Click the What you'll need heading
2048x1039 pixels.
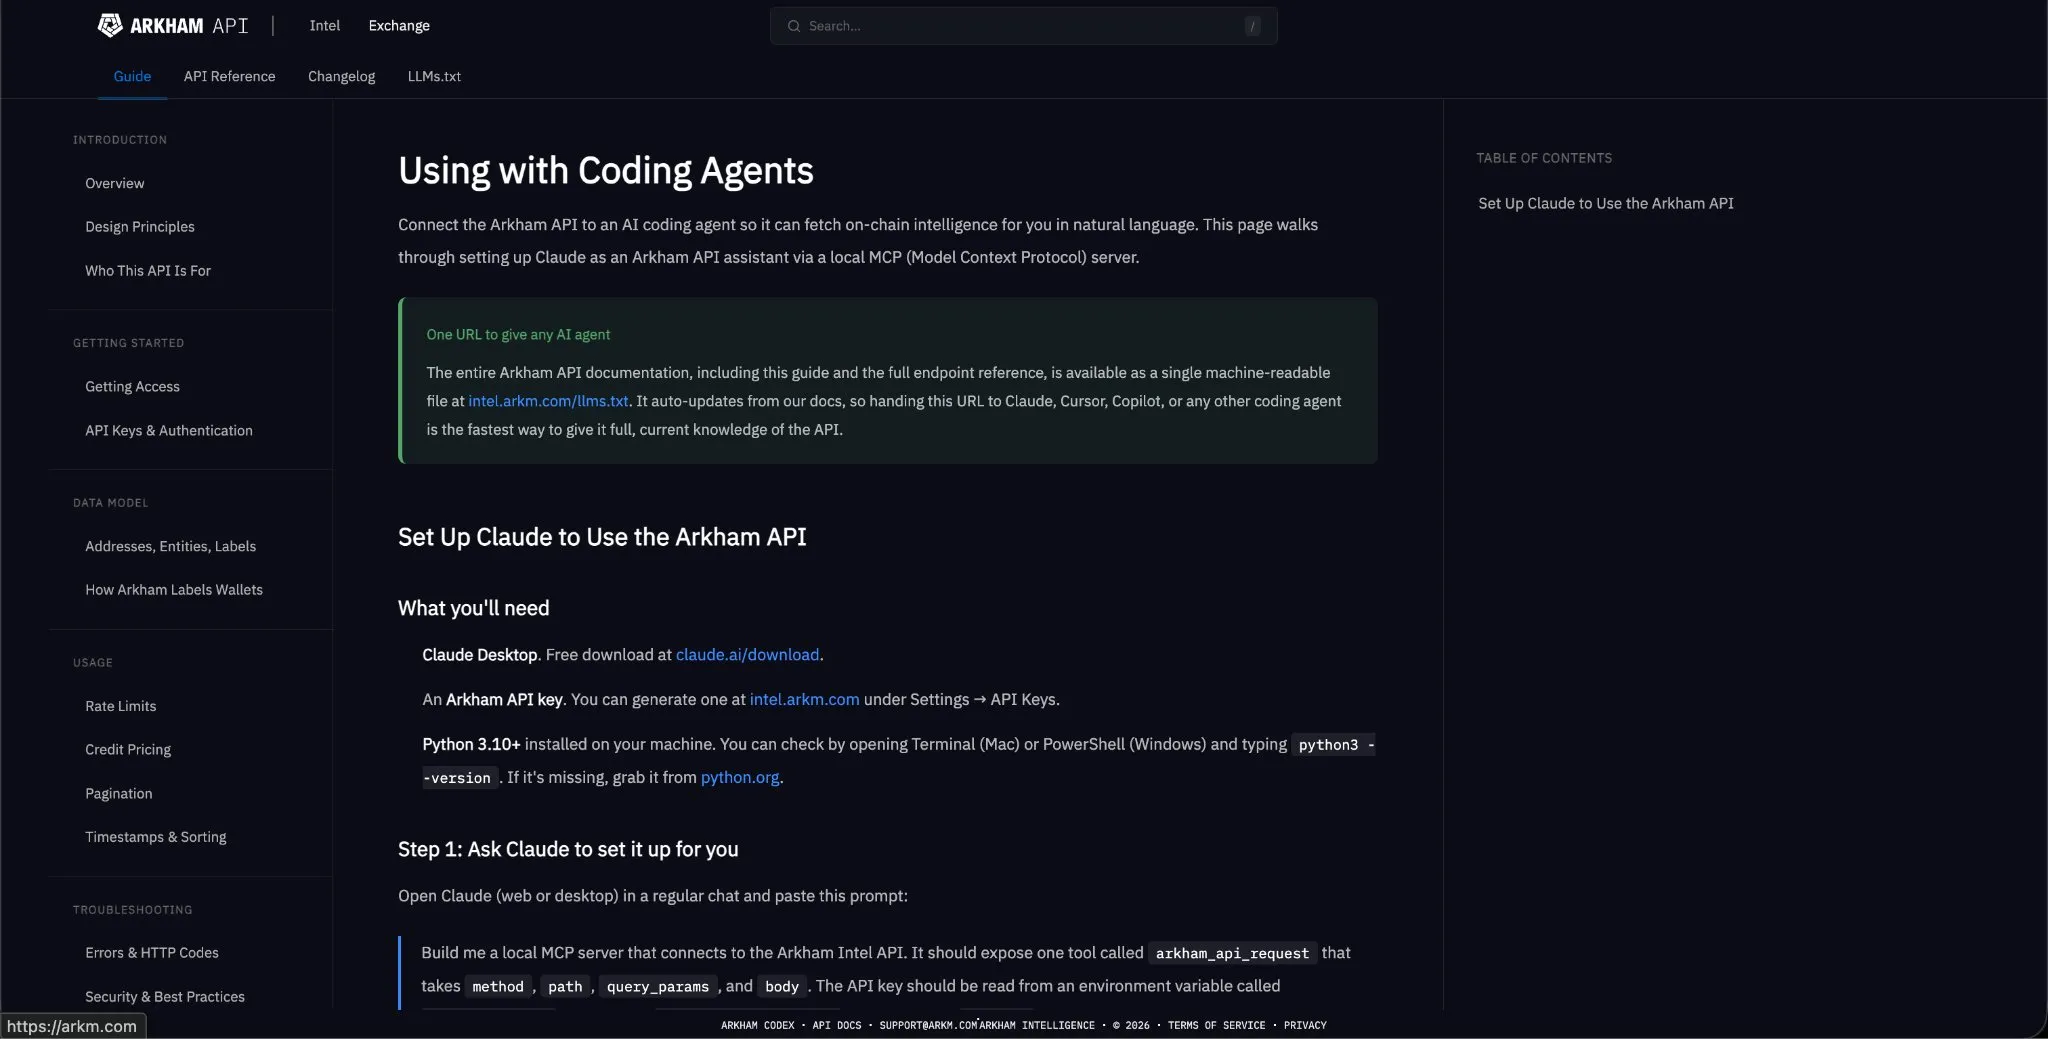click(474, 608)
